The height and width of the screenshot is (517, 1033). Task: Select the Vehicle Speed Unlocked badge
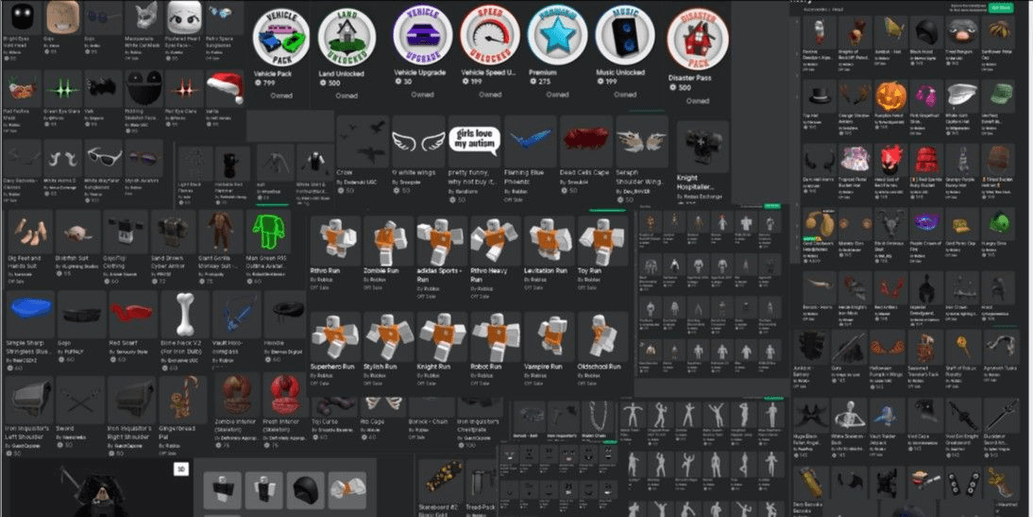tap(489, 35)
